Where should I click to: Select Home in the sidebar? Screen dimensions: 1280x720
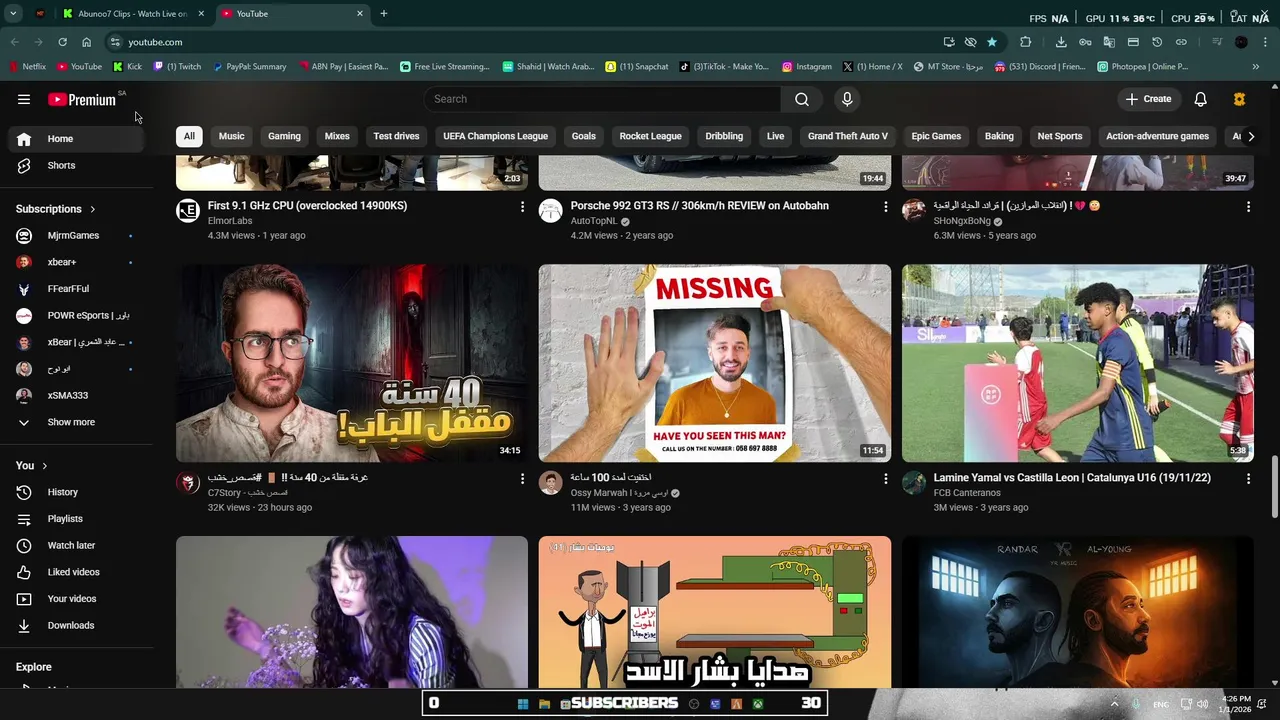tap(76, 139)
